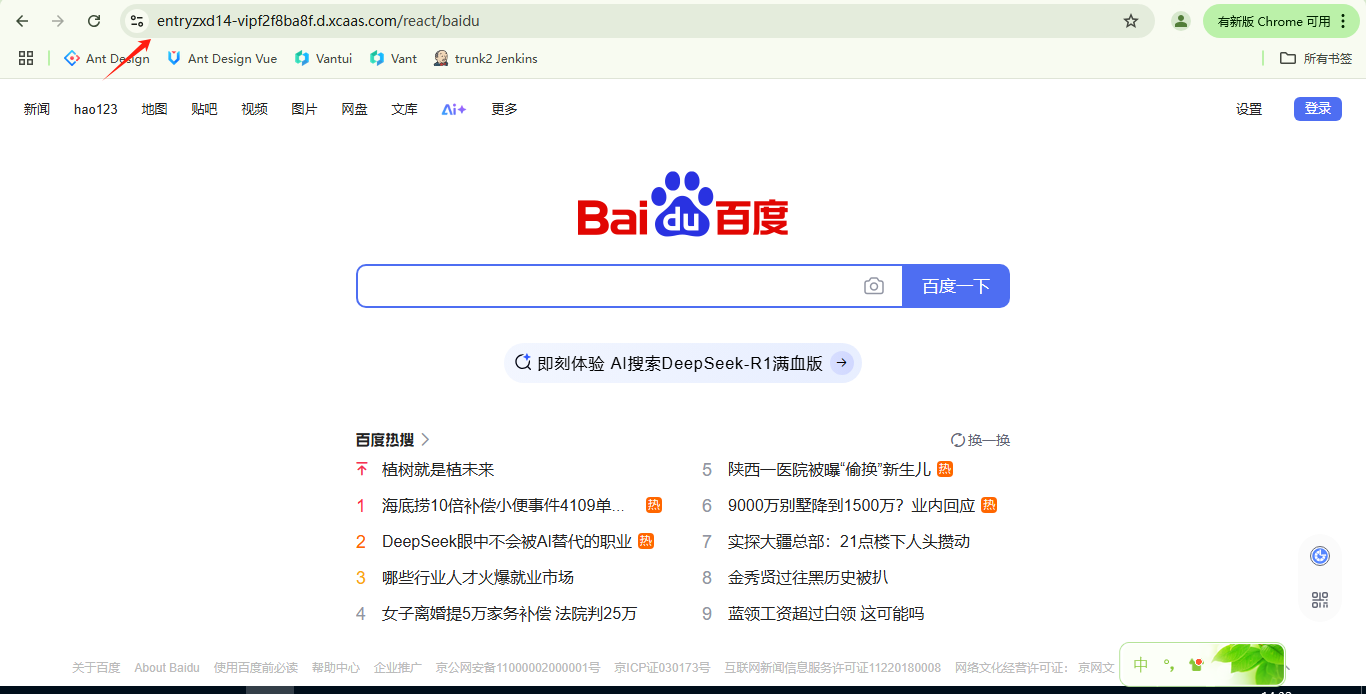Try AI搜索DeepSeek-R1满血版 pill button
This screenshot has height=694, width=1366.
[683, 363]
